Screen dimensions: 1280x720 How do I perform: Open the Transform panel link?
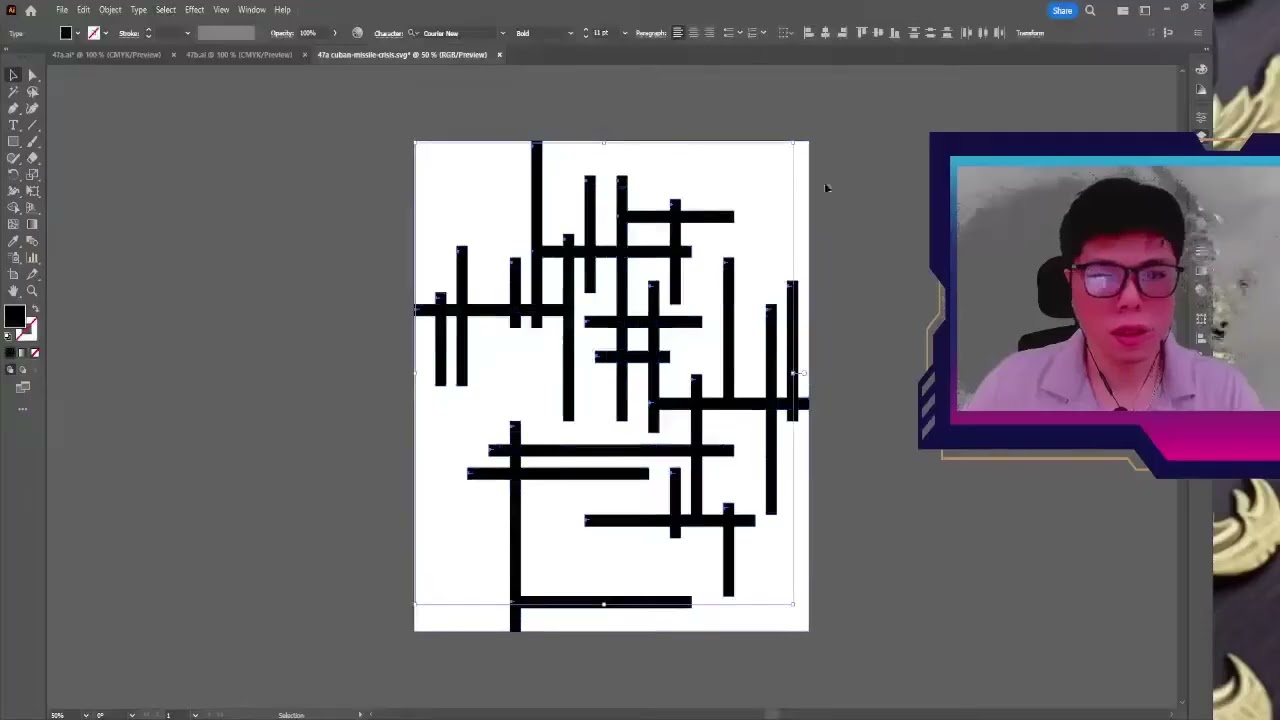click(x=1030, y=33)
